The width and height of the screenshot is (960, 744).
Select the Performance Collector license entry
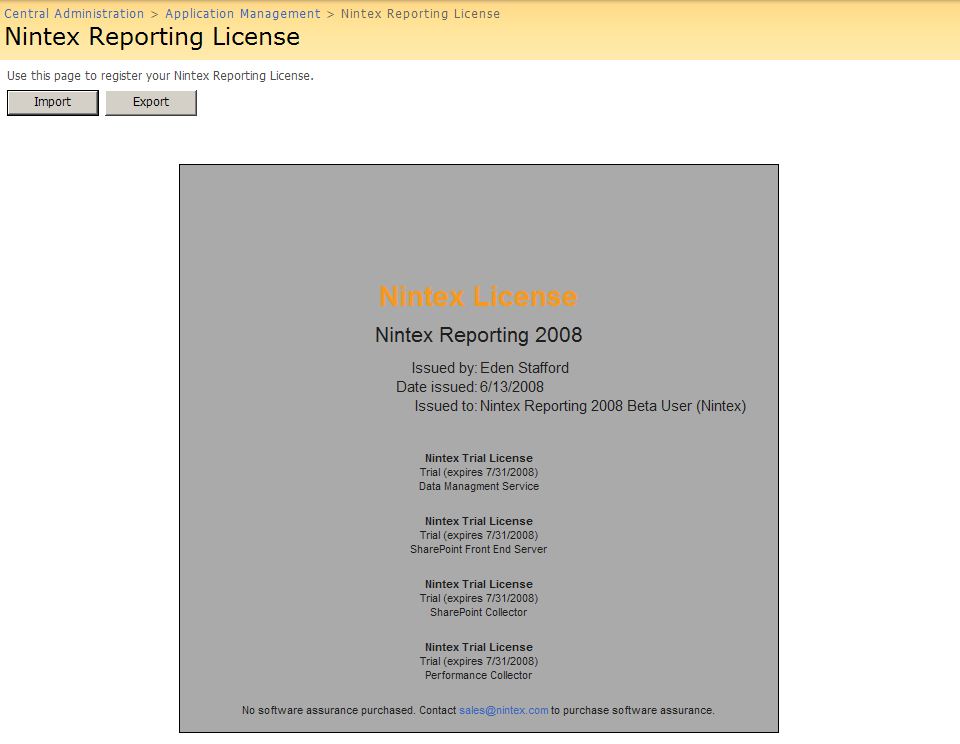478,675
